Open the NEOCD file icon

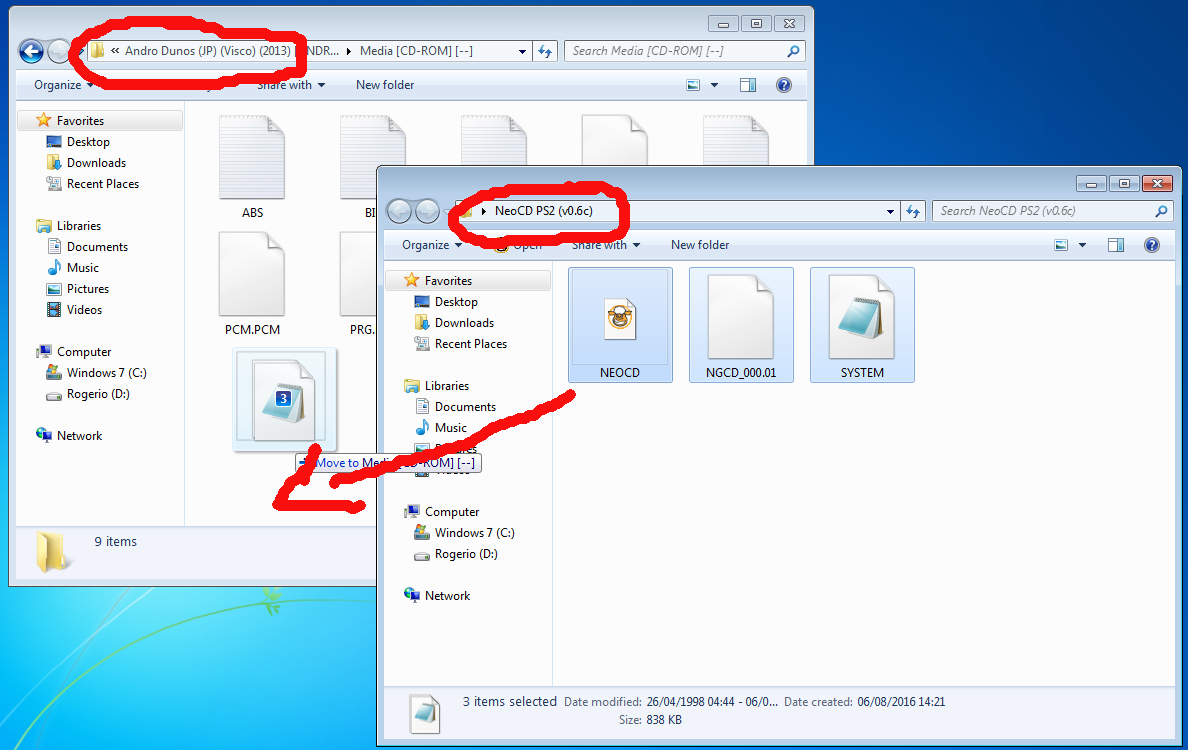[x=619, y=320]
